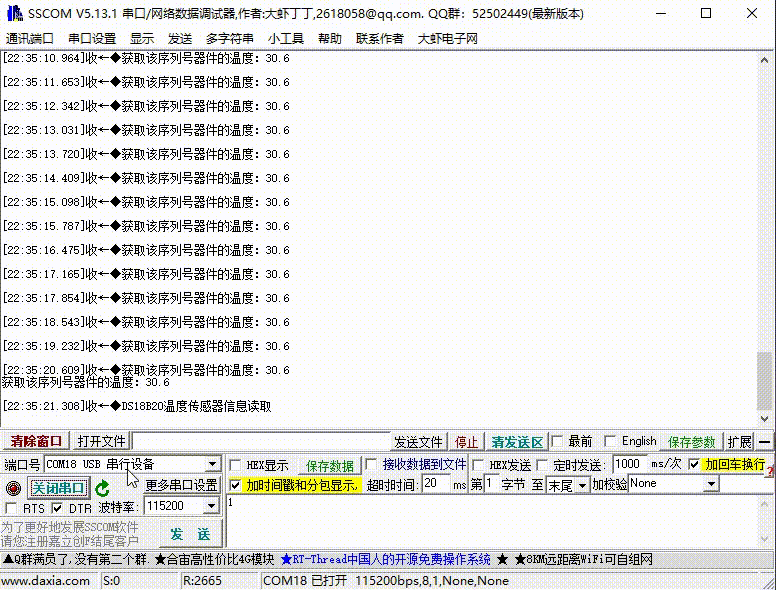Click the 保存数据 button
This screenshot has height=590, width=776.
[330, 466]
